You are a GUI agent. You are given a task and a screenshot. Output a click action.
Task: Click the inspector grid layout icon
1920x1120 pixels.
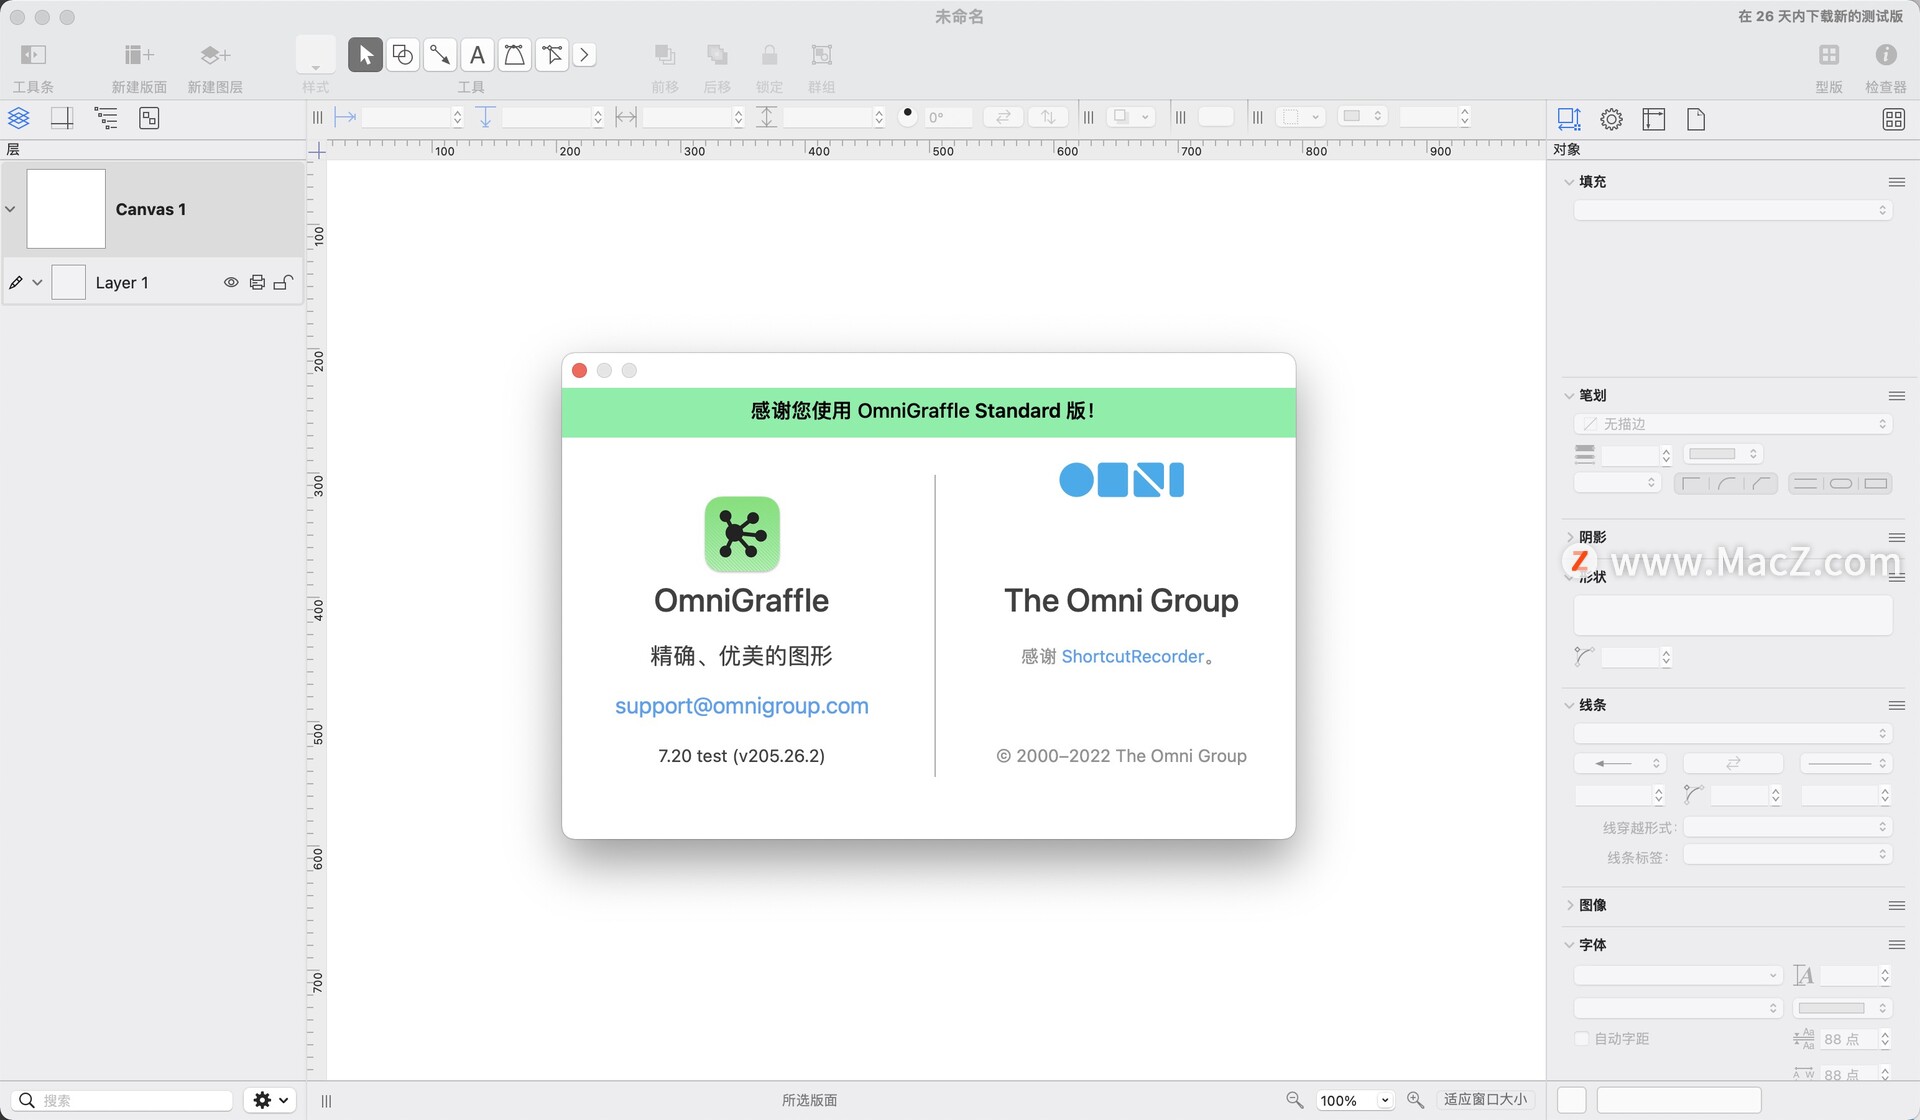tap(1893, 119)
